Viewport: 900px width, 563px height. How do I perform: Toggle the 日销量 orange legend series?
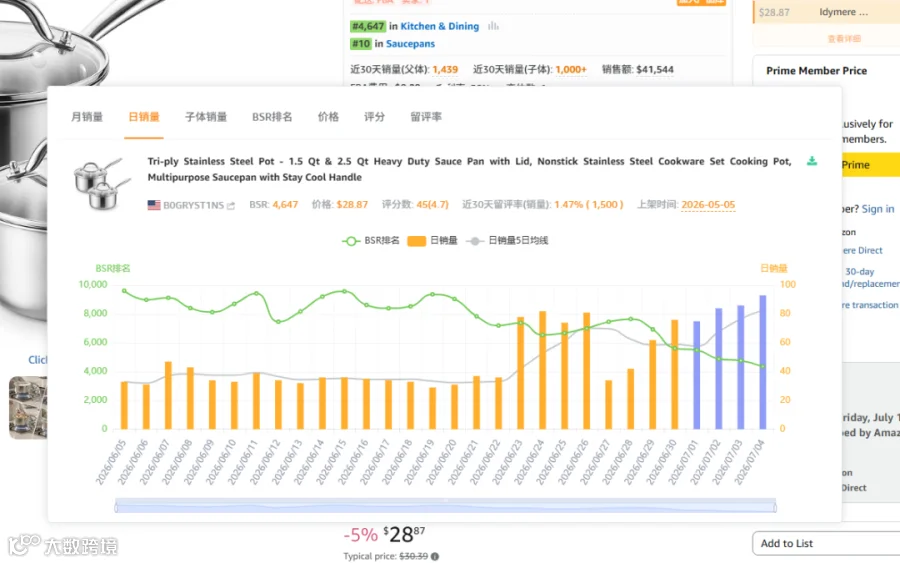432,240
